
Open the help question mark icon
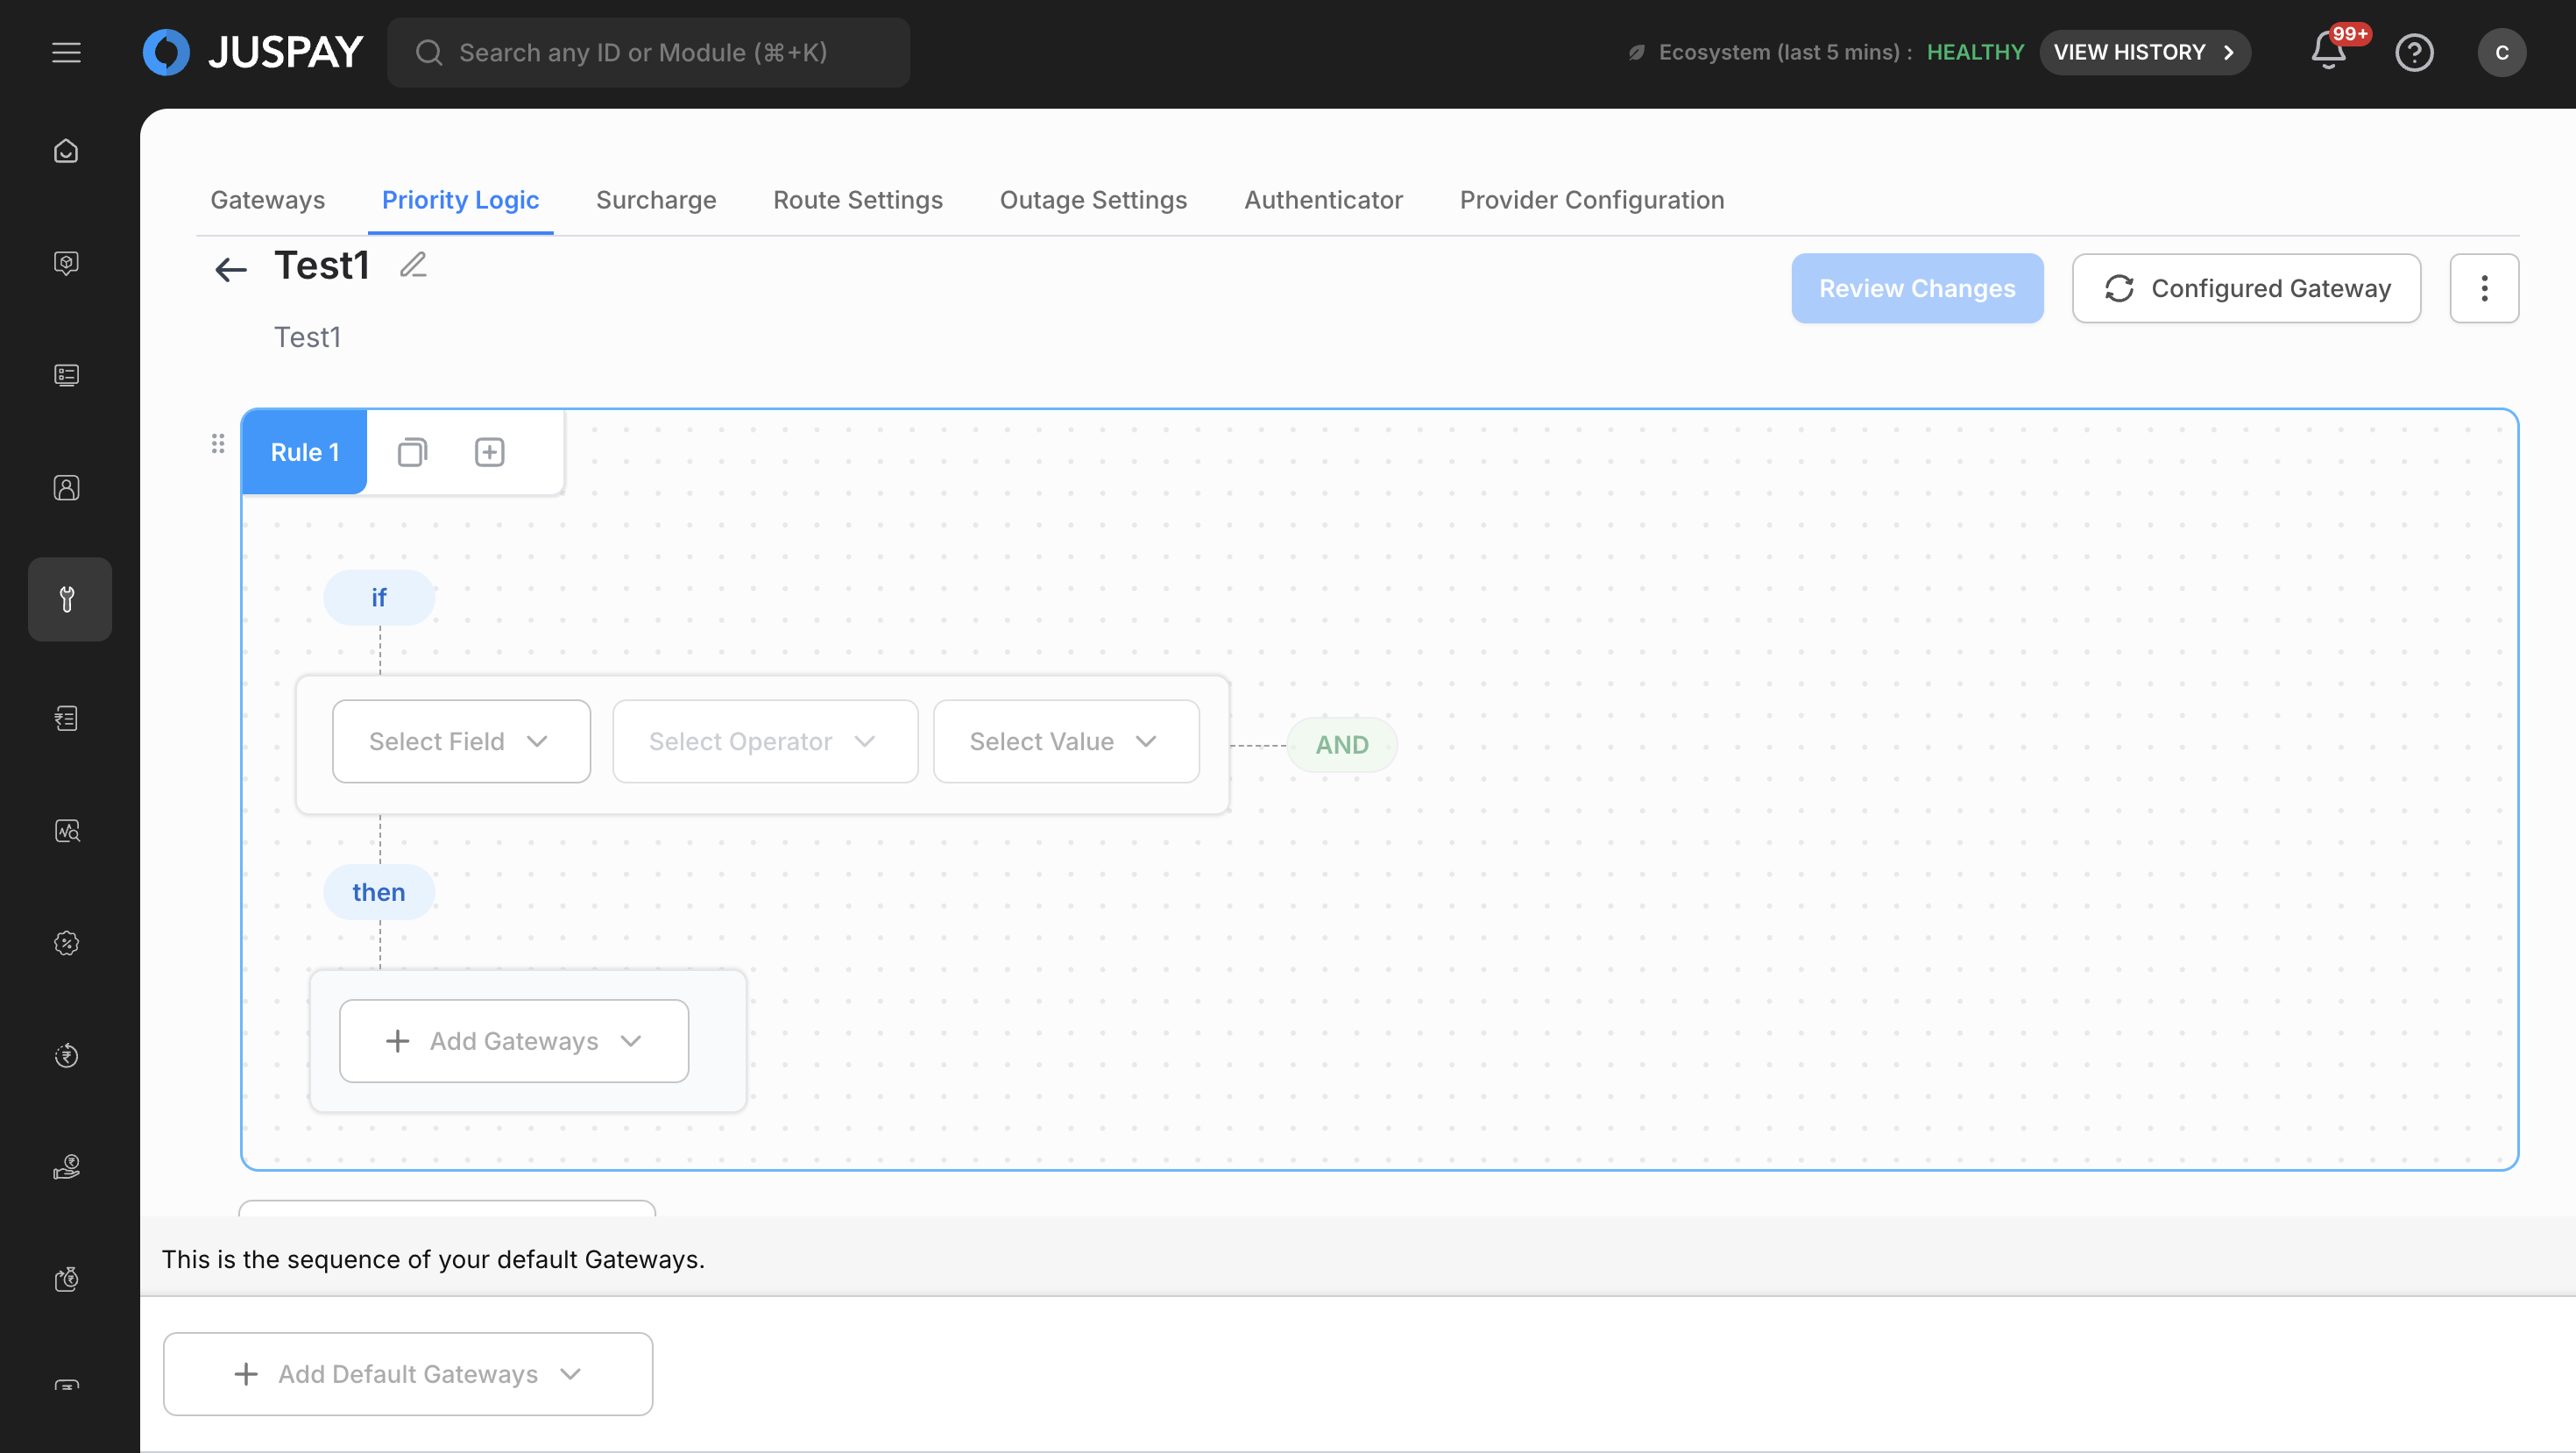(2414, 52)
